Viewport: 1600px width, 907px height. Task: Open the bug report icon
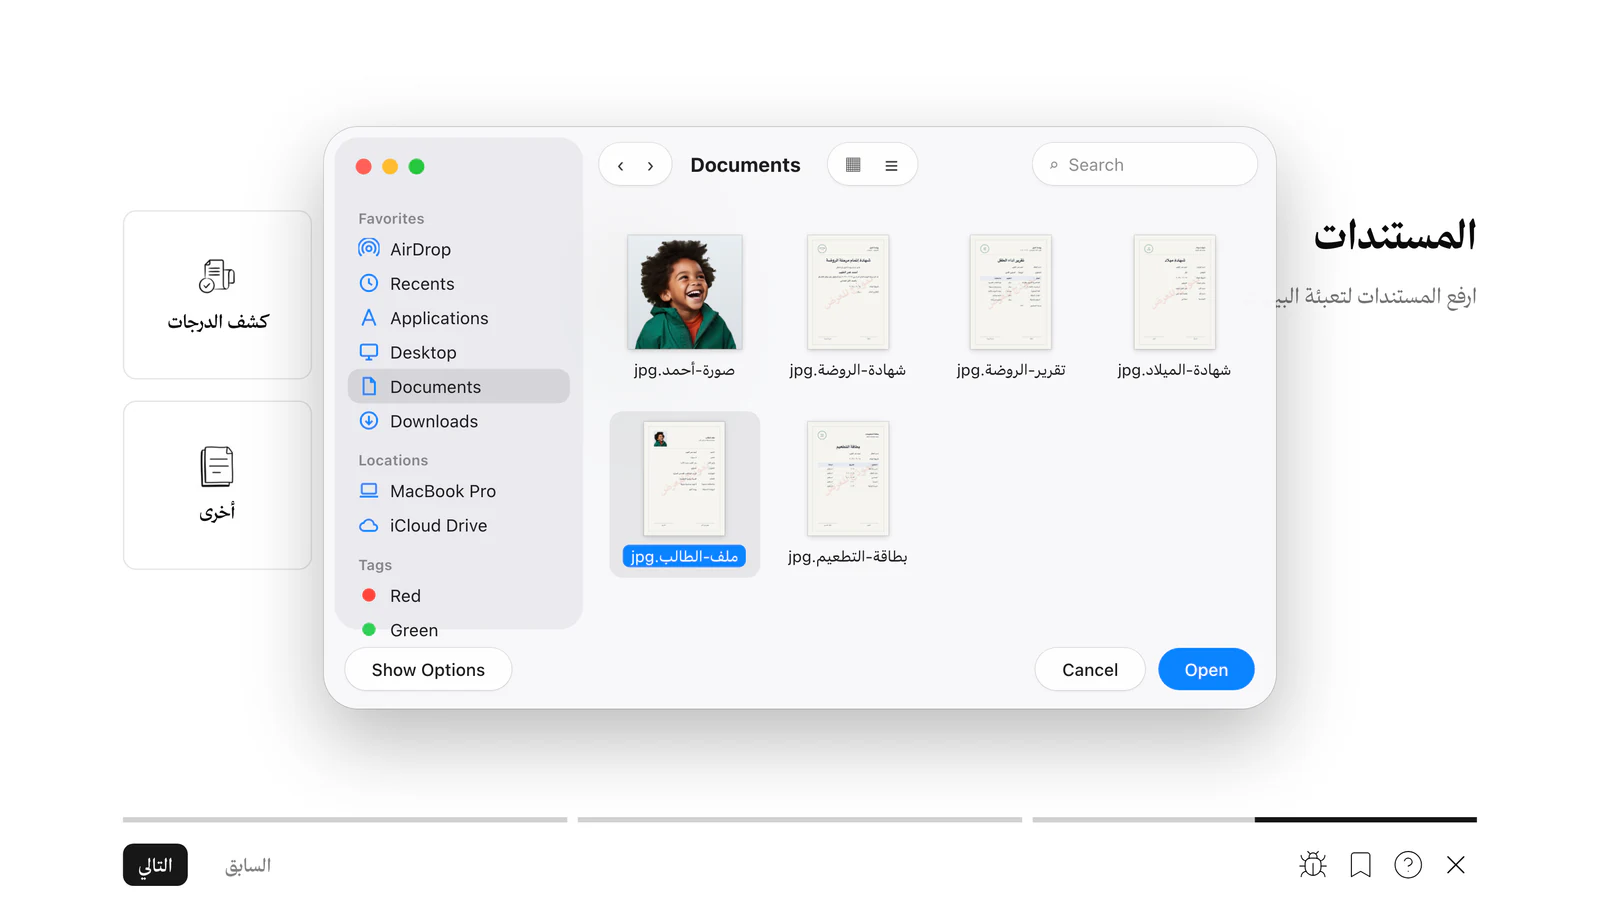1313,865
